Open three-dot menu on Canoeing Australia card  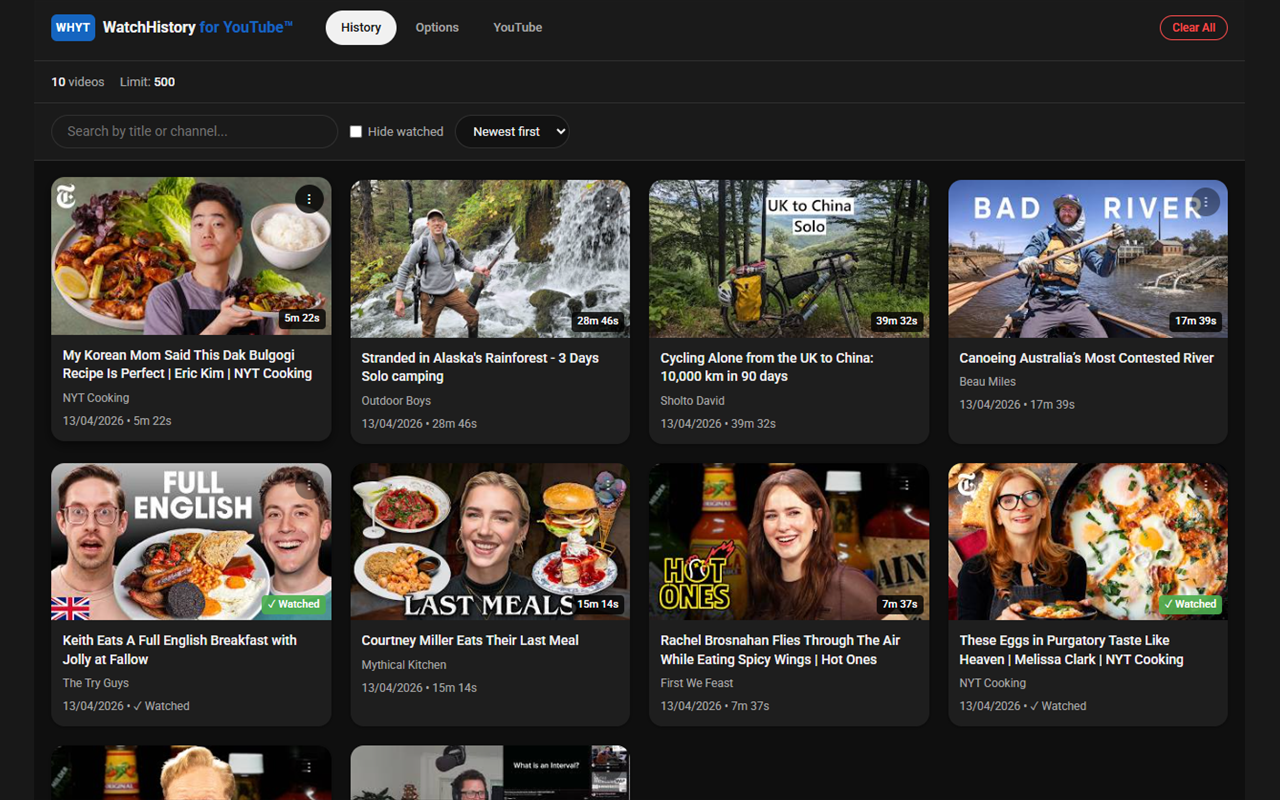click(1206, 202)
